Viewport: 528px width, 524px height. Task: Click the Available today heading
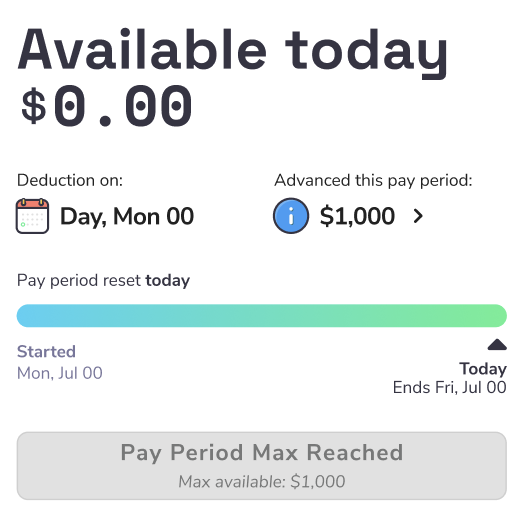click(x=233, y=52)
